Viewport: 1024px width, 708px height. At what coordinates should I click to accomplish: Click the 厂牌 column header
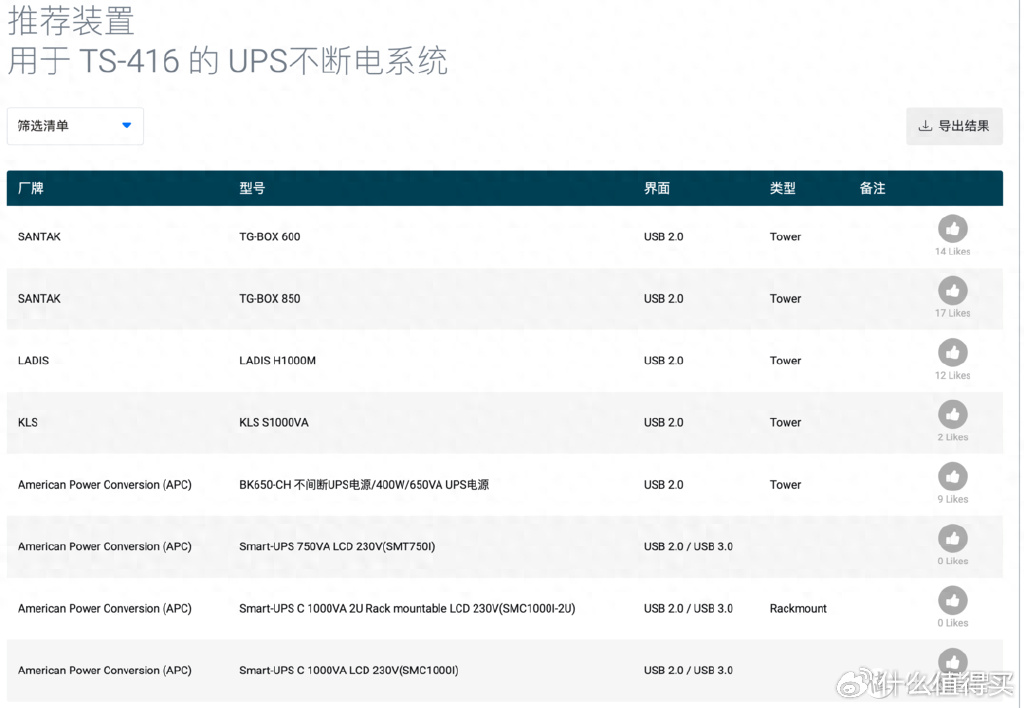click(x=31, y=188)
